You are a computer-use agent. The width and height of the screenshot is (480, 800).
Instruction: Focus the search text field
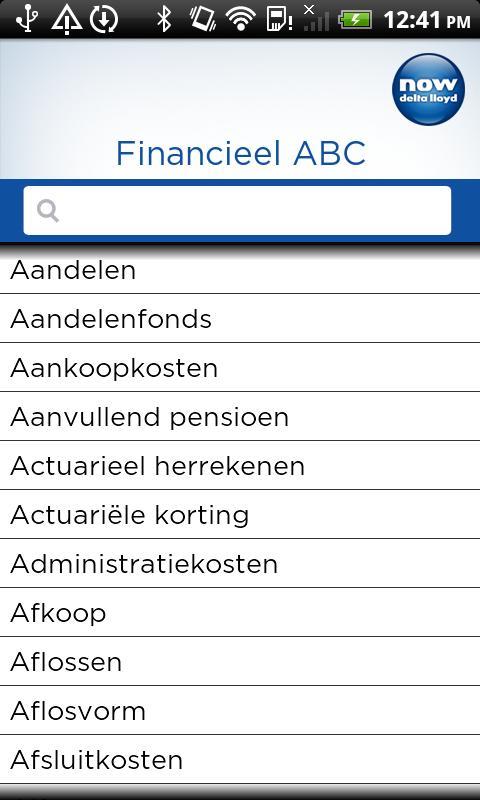pos(237,210)
